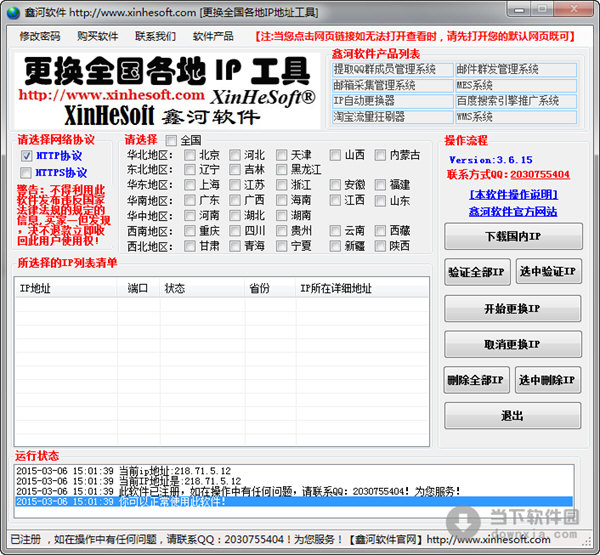The width and height of the screenshot is (600, 555).
Task: Open 邮件群发管理系统 product link
Action: pos(515,69)
